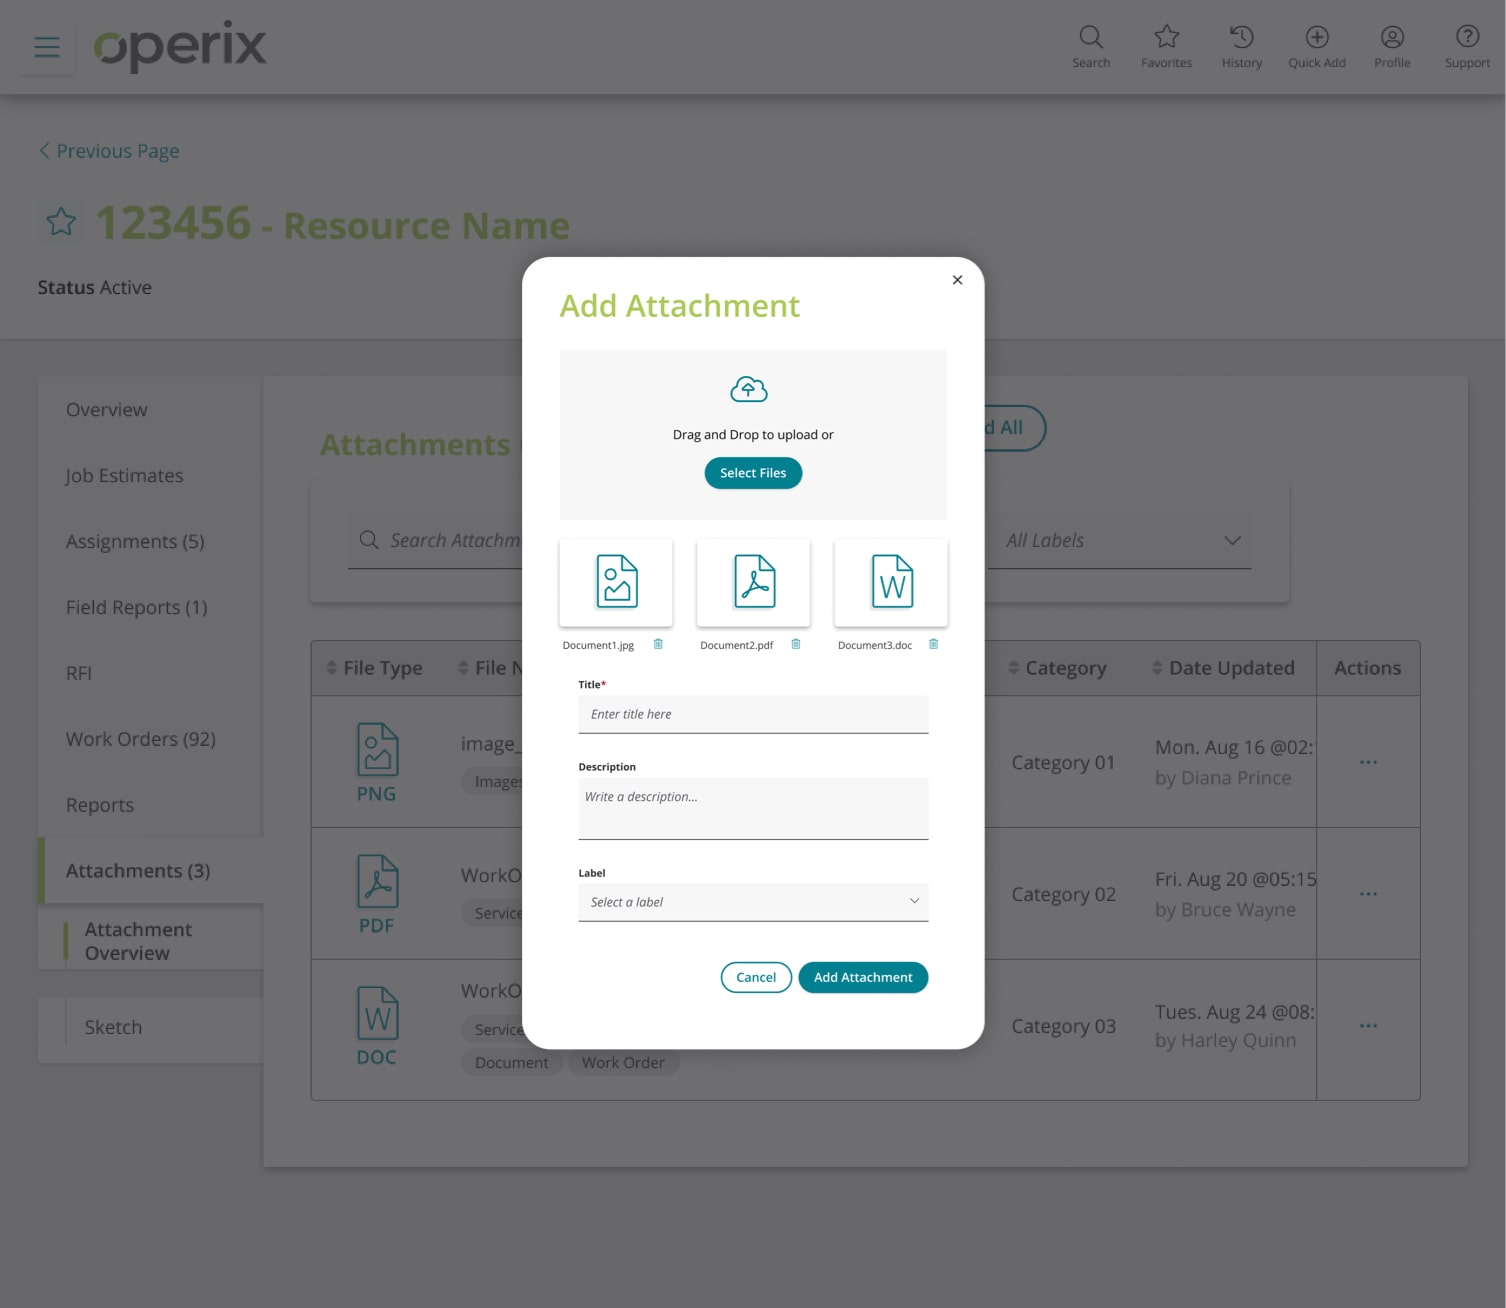Image resolution: width=1506 pixels, height=1308 pixels.
Task: Click the cloud upload illustration
Action: pos(750,389)
